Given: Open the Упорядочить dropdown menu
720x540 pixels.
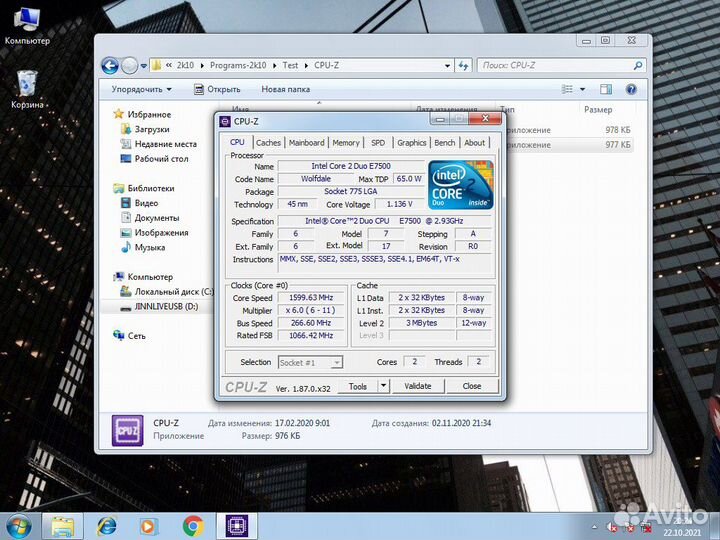Looking at the screenshot, I should click(141, 89).
